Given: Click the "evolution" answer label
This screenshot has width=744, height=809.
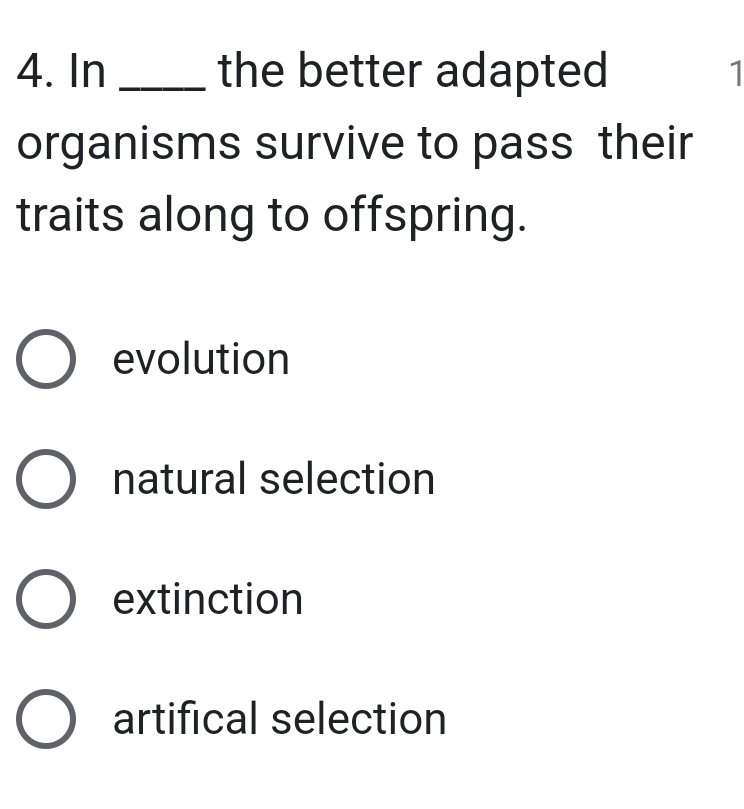Looking at the screenshot, I should pos(201,360).
